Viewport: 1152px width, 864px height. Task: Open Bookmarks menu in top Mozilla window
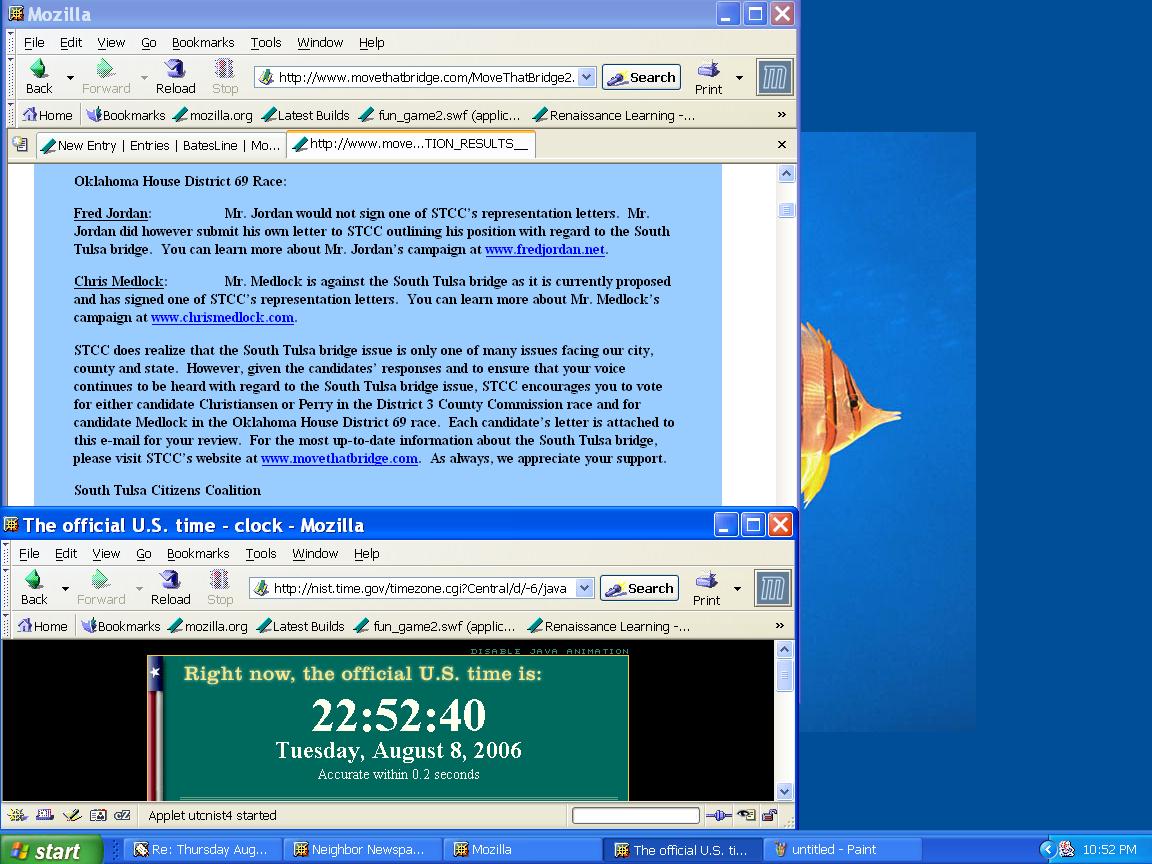click(x=203, y=43)
